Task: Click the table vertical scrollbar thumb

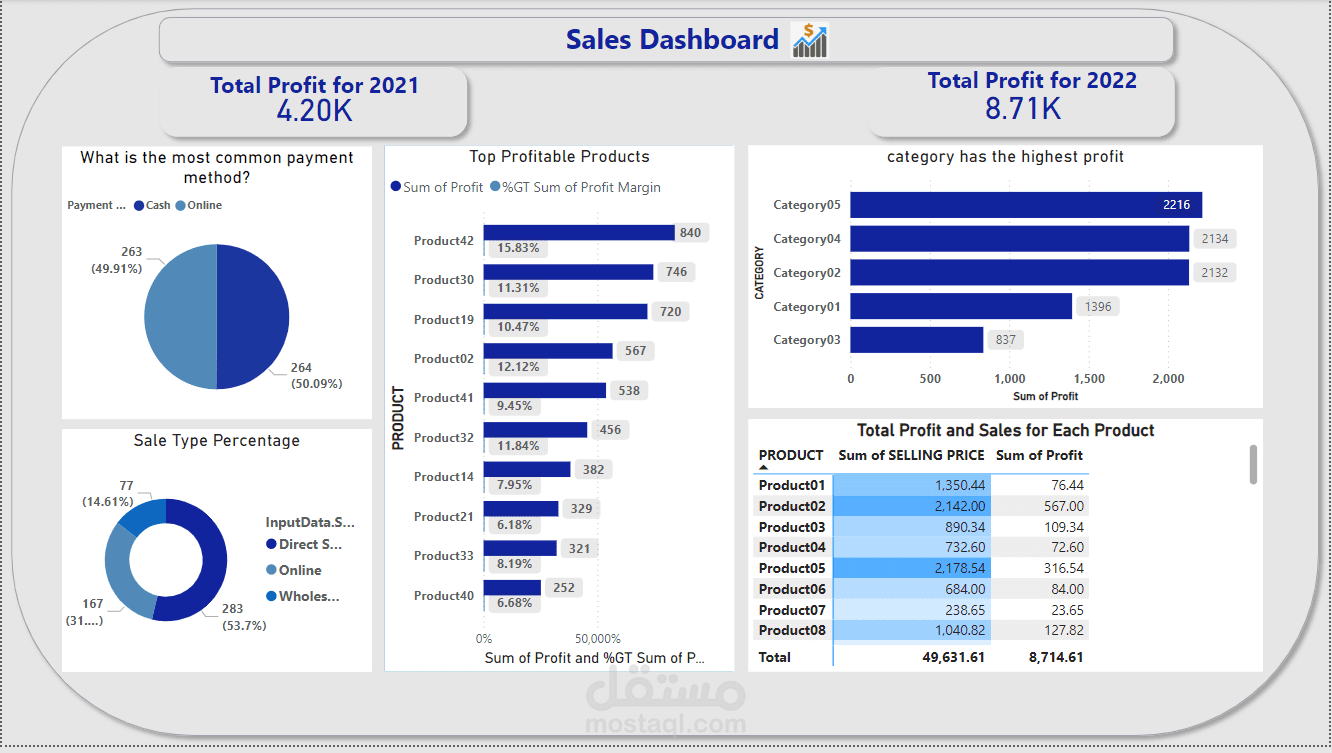Action: coord(1254,465)
